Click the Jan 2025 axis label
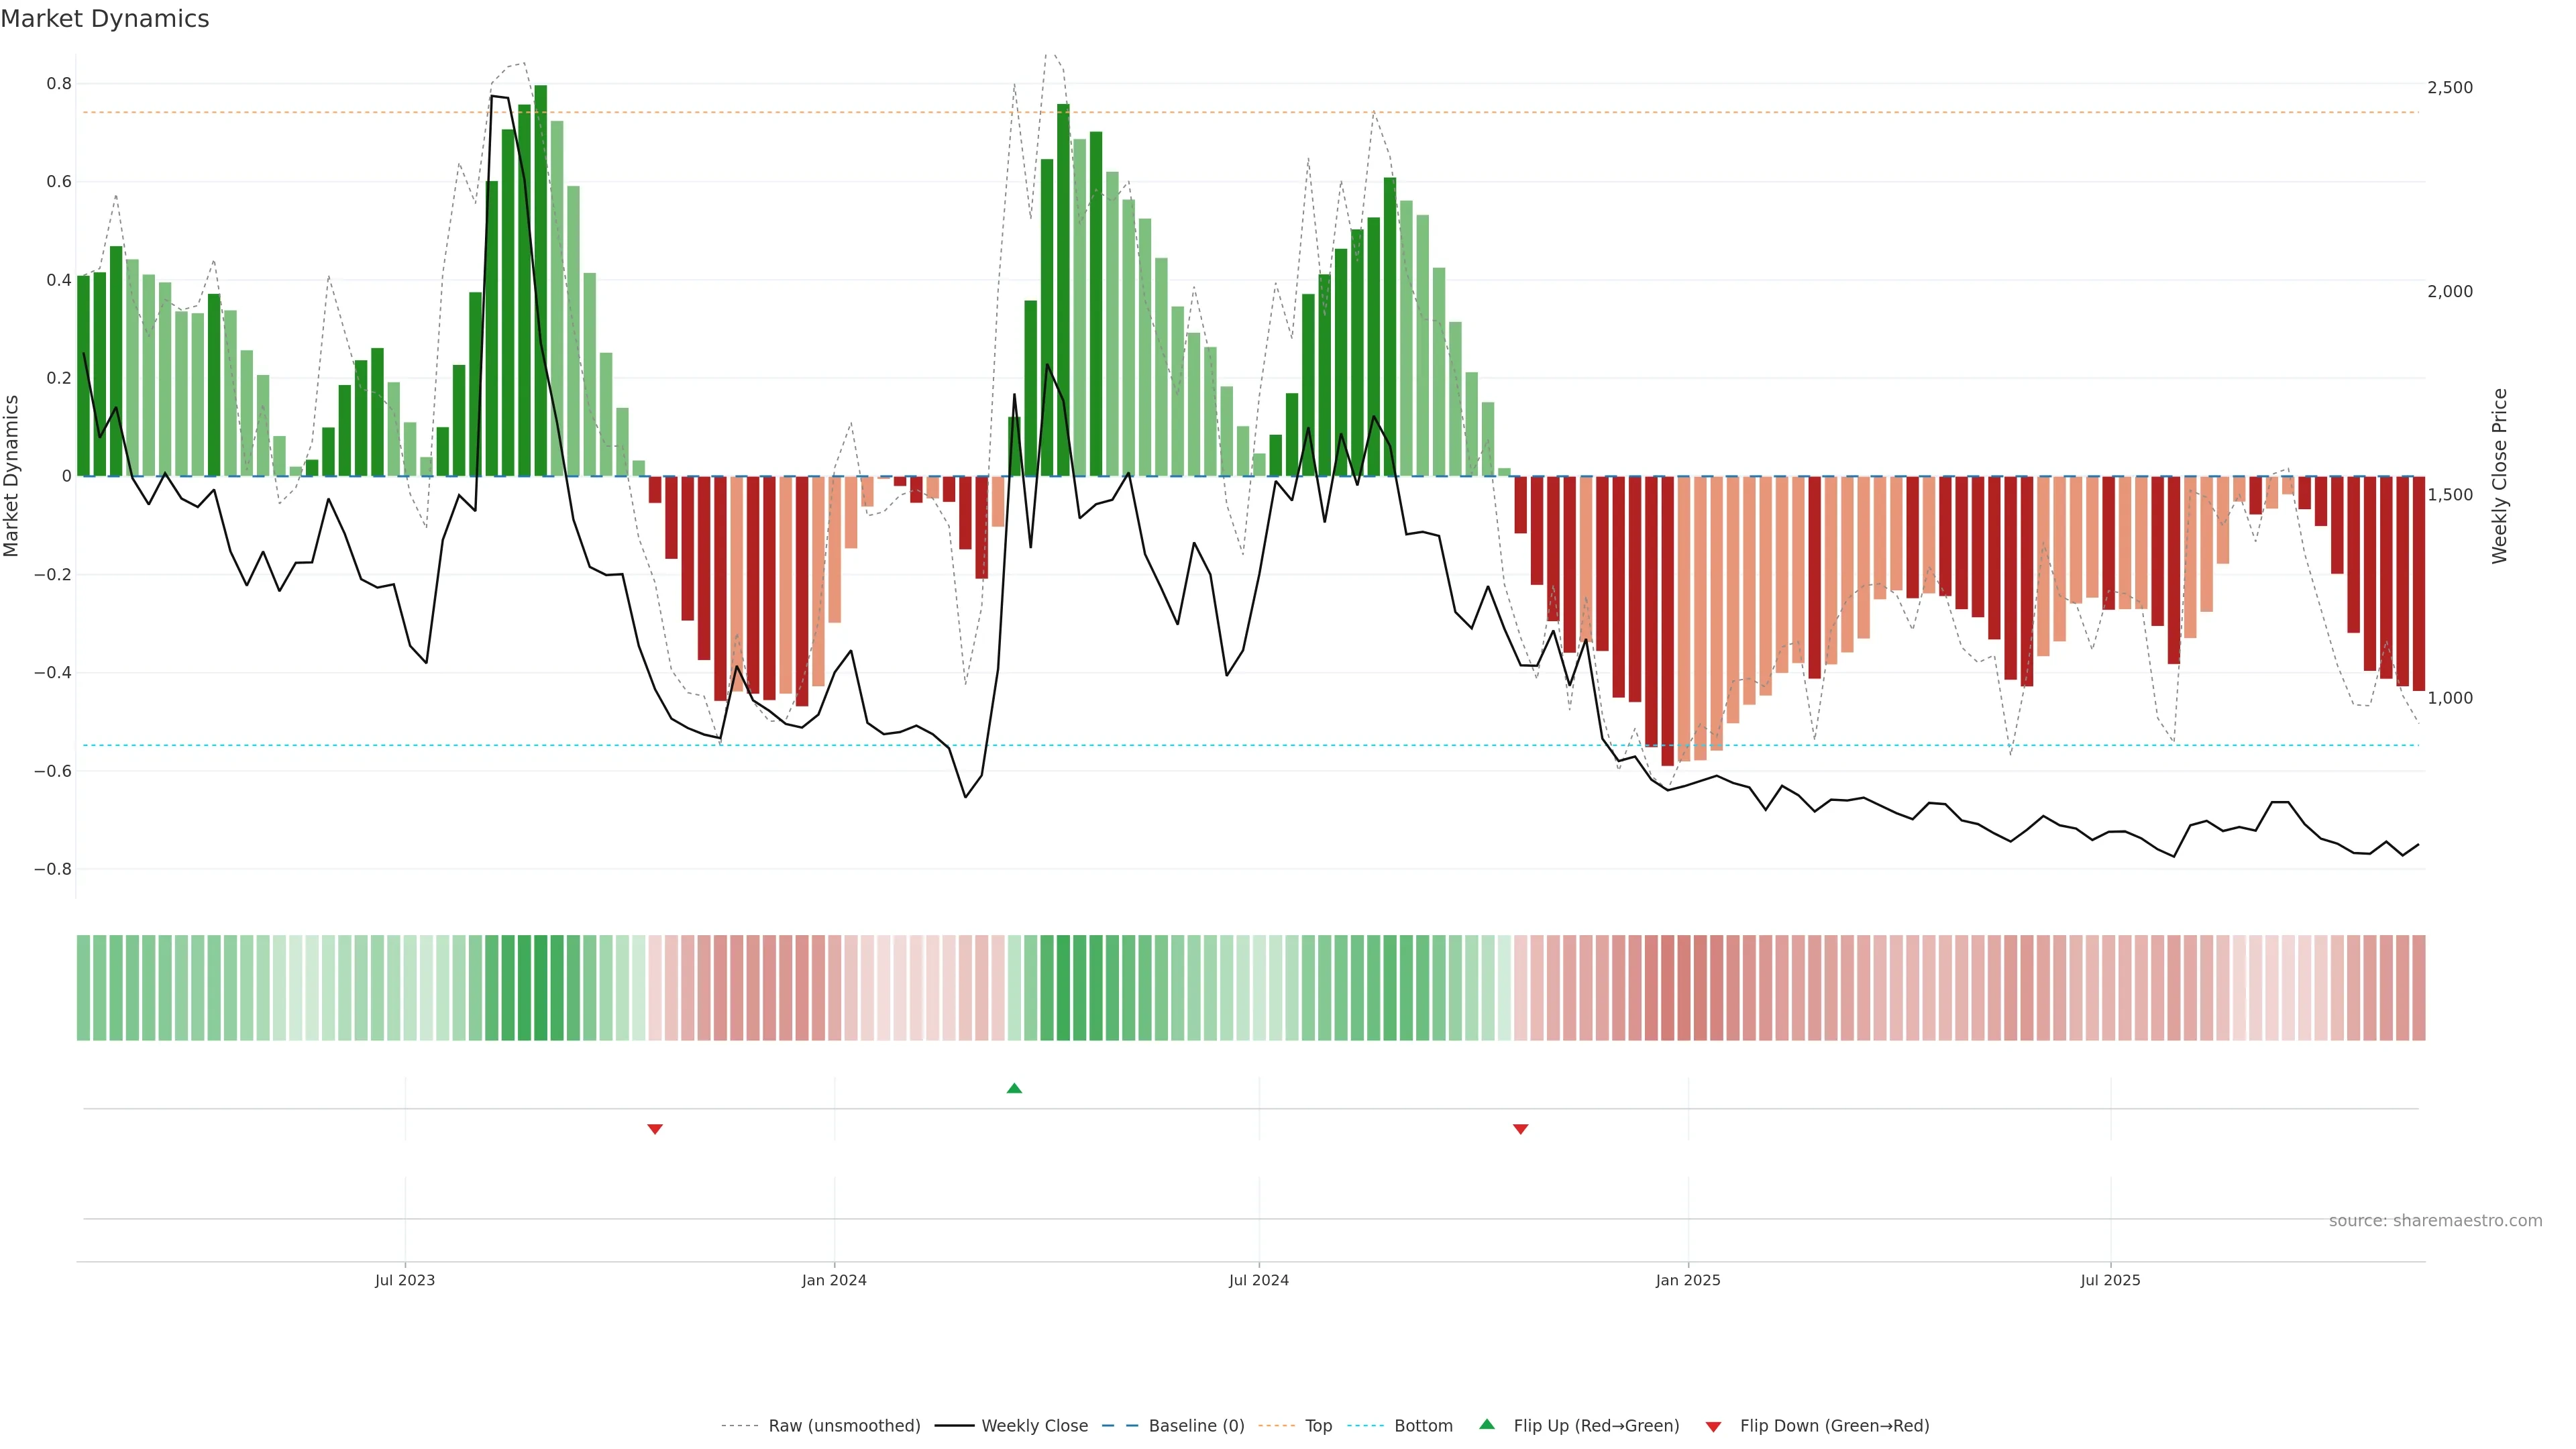Image resolution: width=2576 pixels, height=1449 pixels. [x=1688, y=1280]
